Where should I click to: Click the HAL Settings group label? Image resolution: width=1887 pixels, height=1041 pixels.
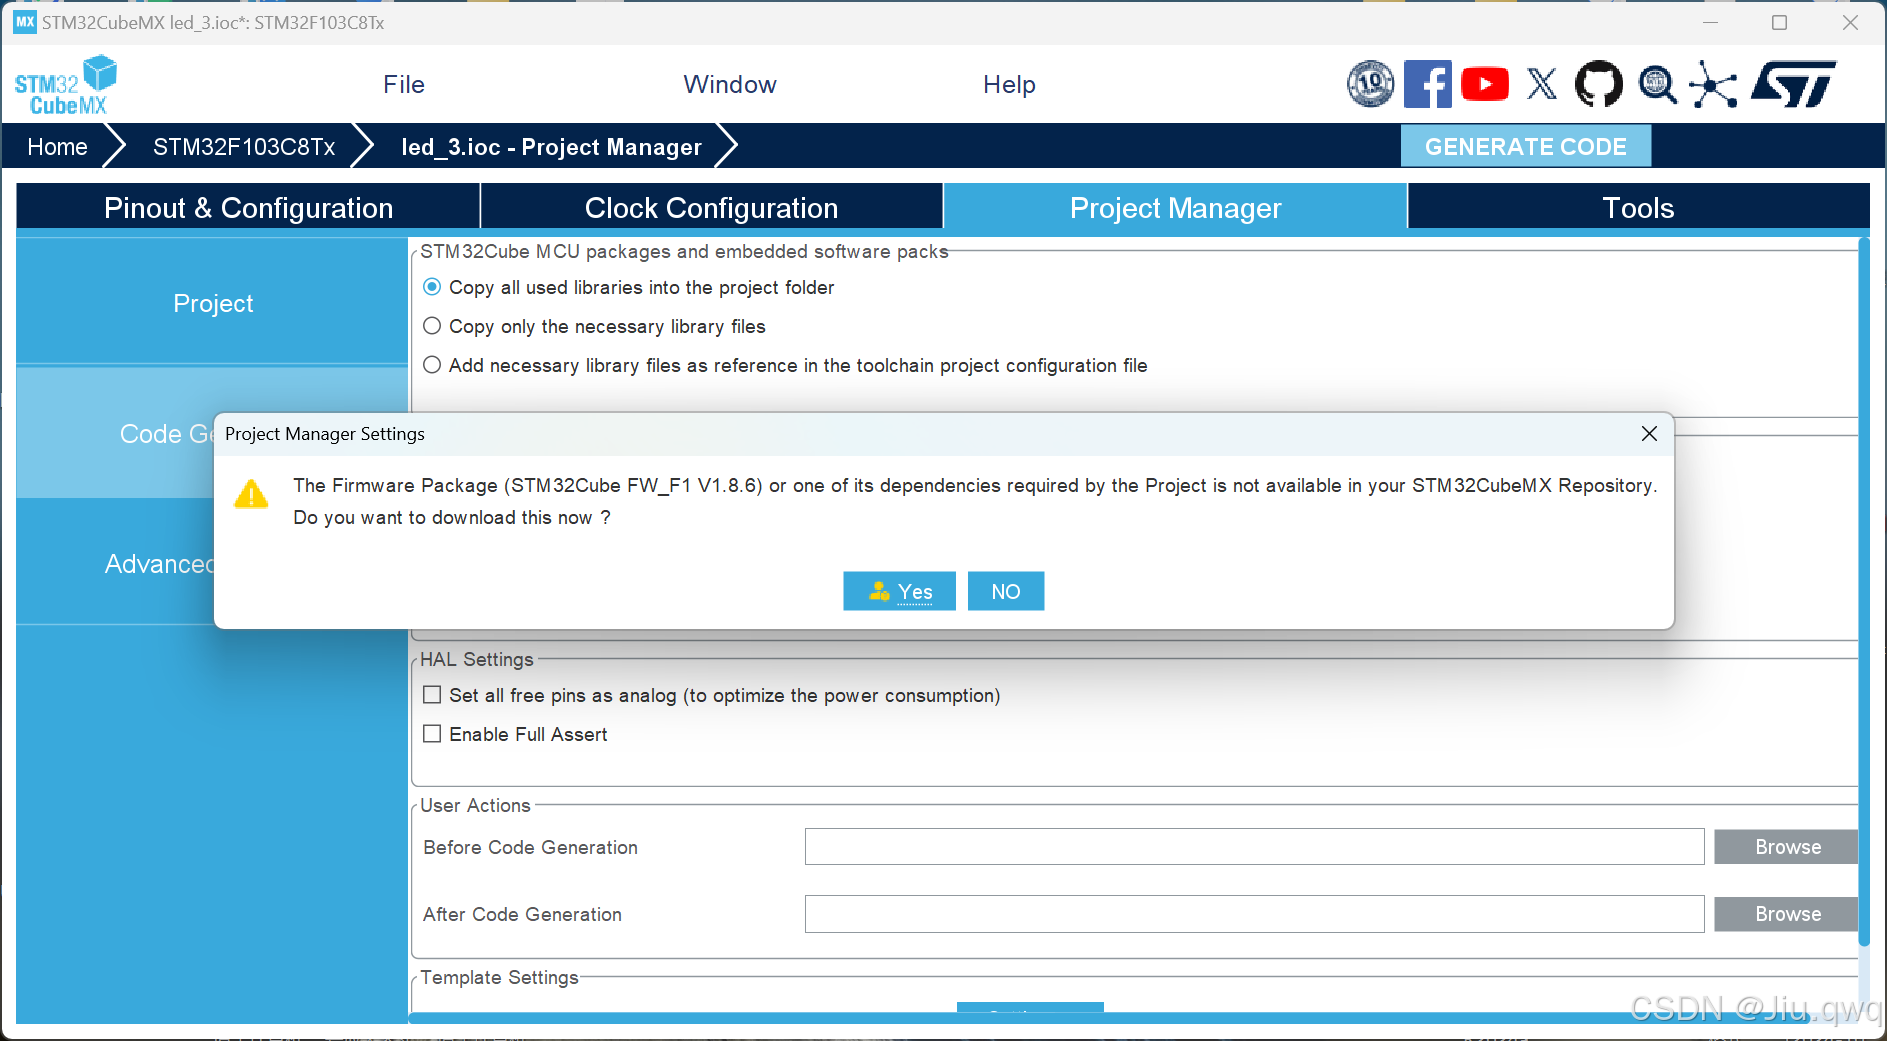477,659
